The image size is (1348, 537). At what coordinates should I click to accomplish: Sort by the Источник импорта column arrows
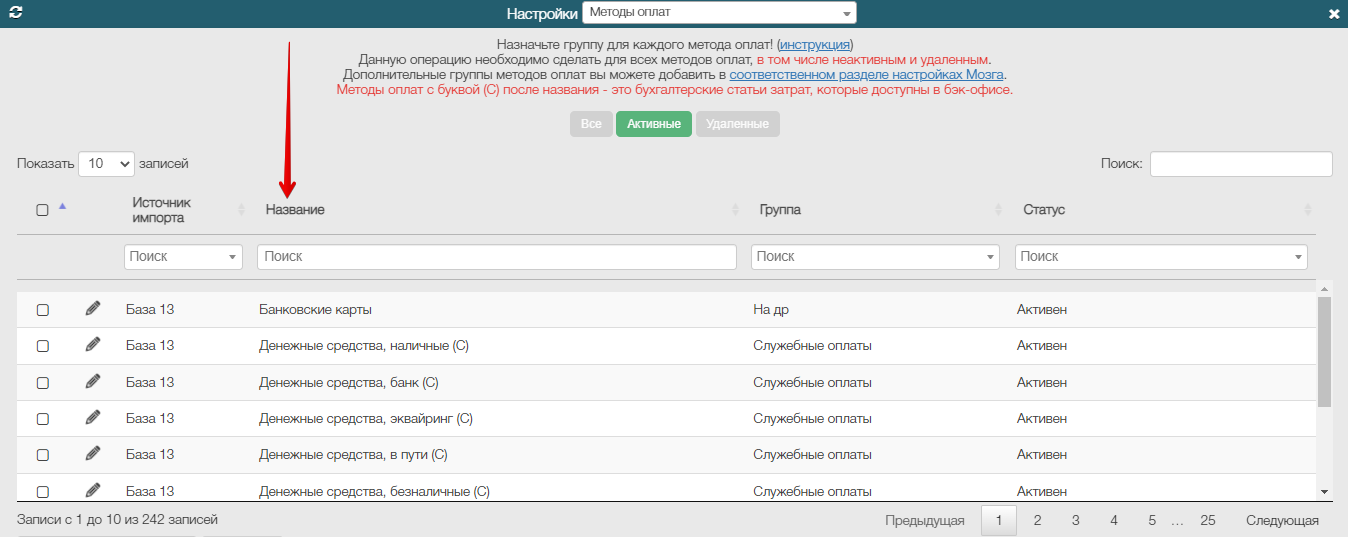pyautogui.click(x=241, y=210)
